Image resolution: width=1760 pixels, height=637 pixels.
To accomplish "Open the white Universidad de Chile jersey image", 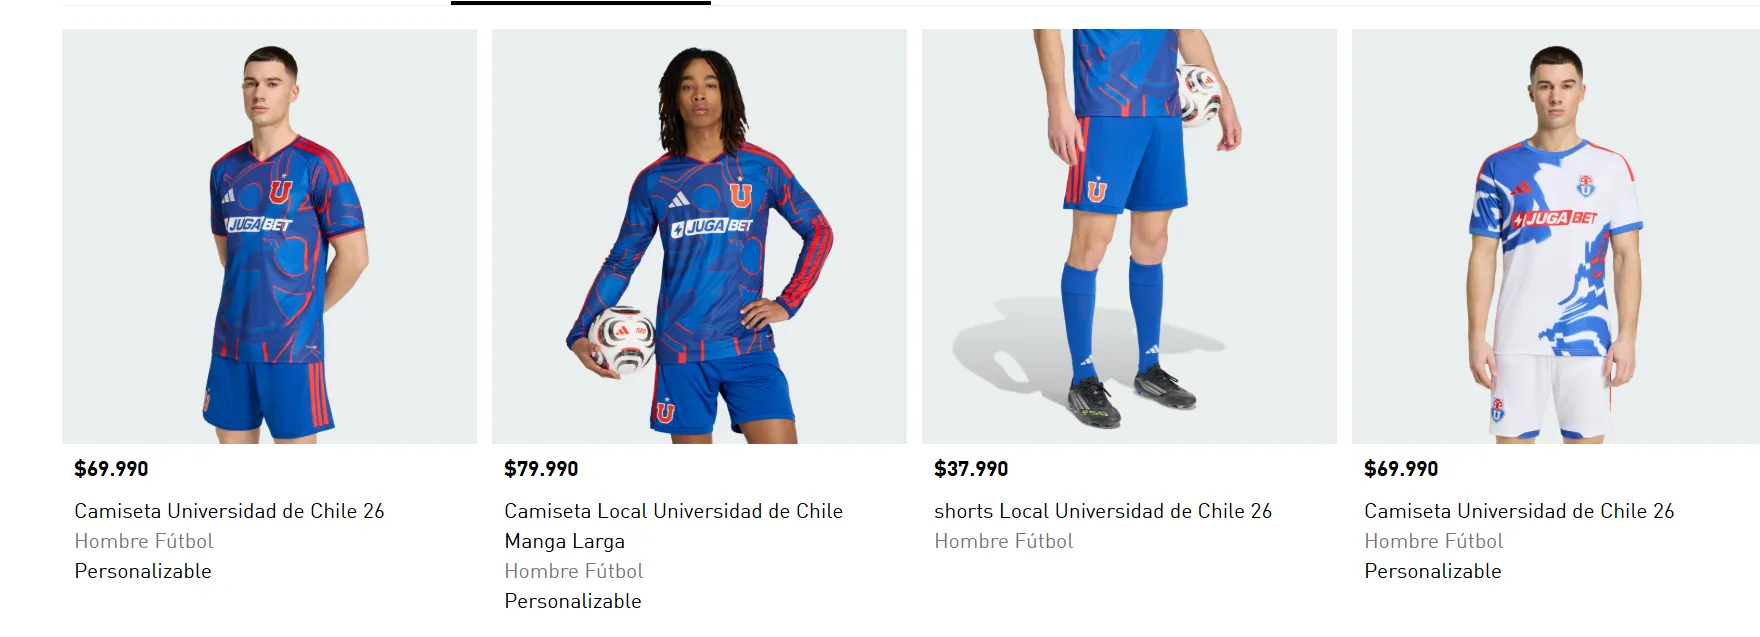I will pos(1556,236).
